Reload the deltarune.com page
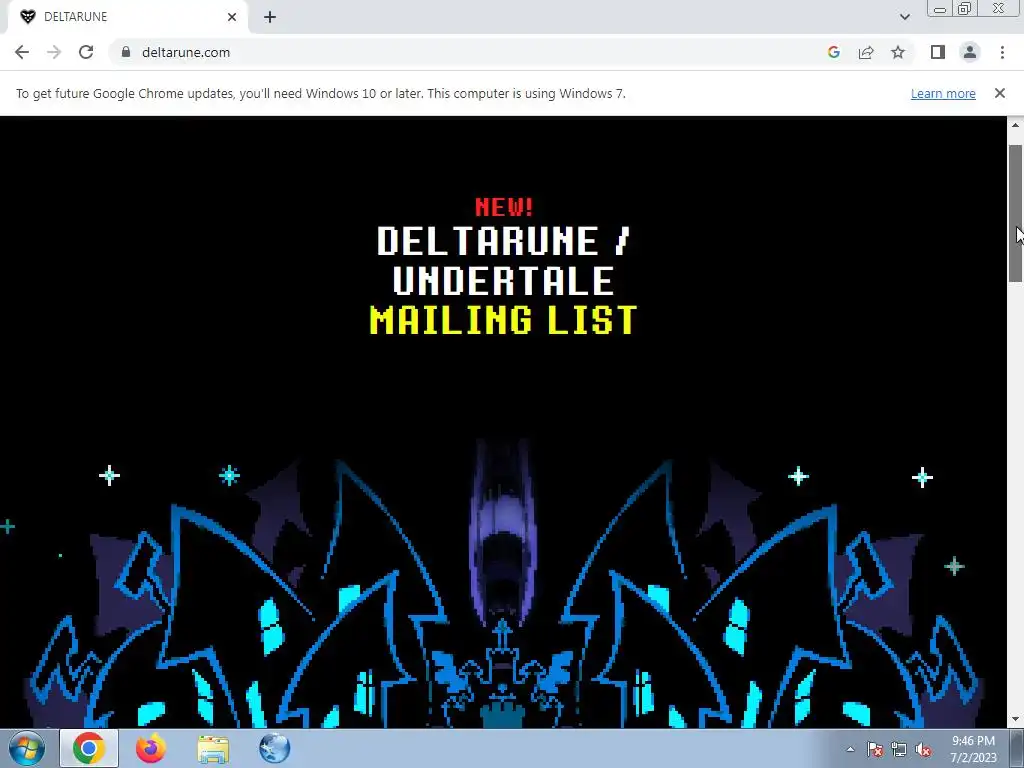1024x768 pixels. pyautogui.click(x=86, y=52)
